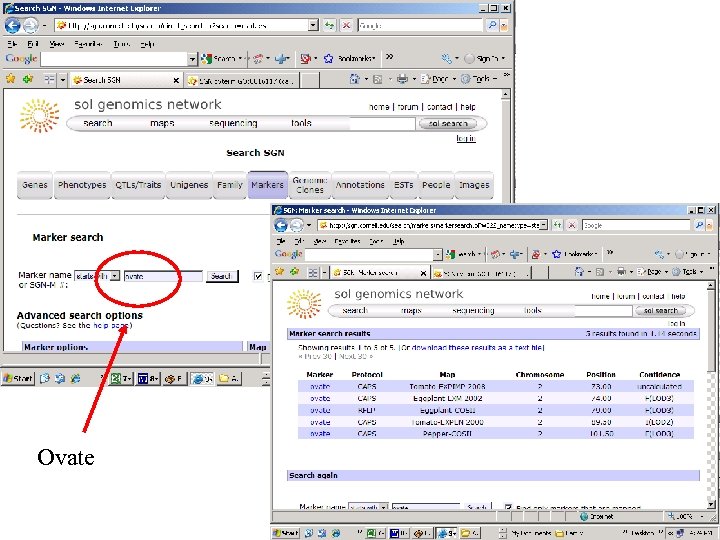Open Help menu in Search SGN window
Screen dimensions: 720x540
pyautogui.click(x=147, y=44)
